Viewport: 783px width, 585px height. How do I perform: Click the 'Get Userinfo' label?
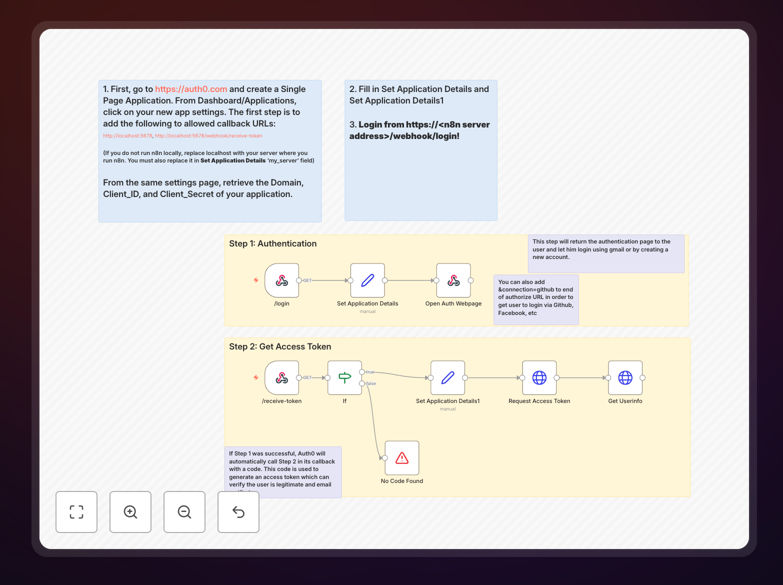point(625,401)
